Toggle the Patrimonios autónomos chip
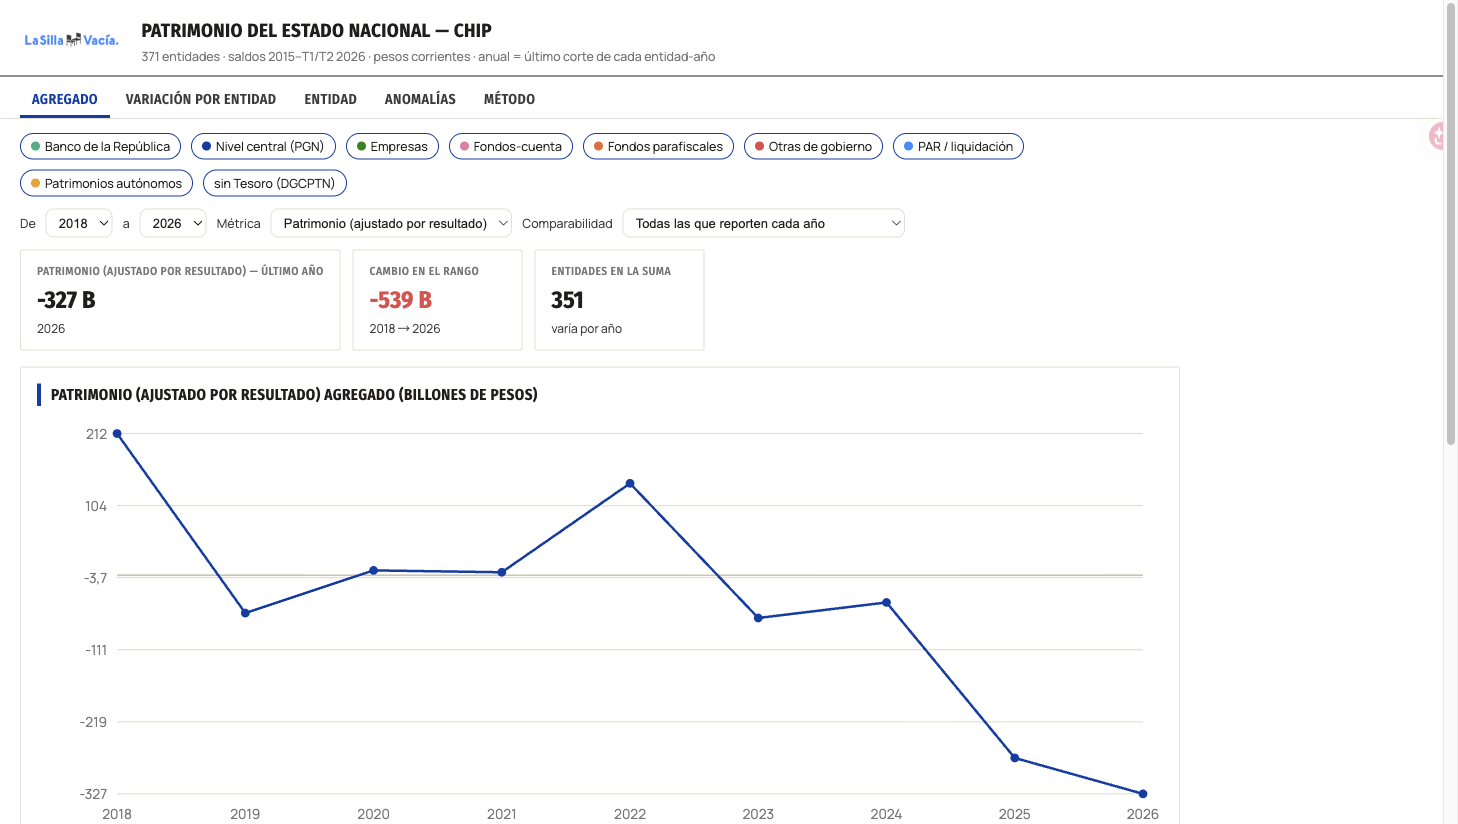Viewport: 1458px width, 824px height. point(106,183)
